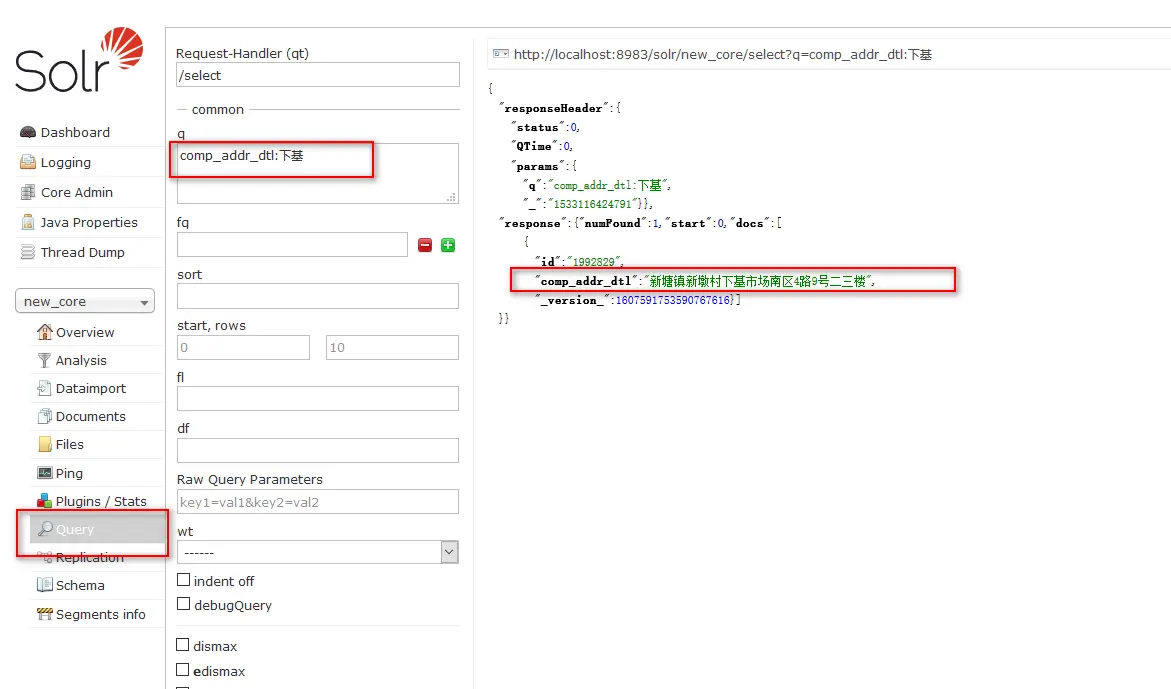Click the Files folder icon
1171x689 pixels.
[45, 444]
